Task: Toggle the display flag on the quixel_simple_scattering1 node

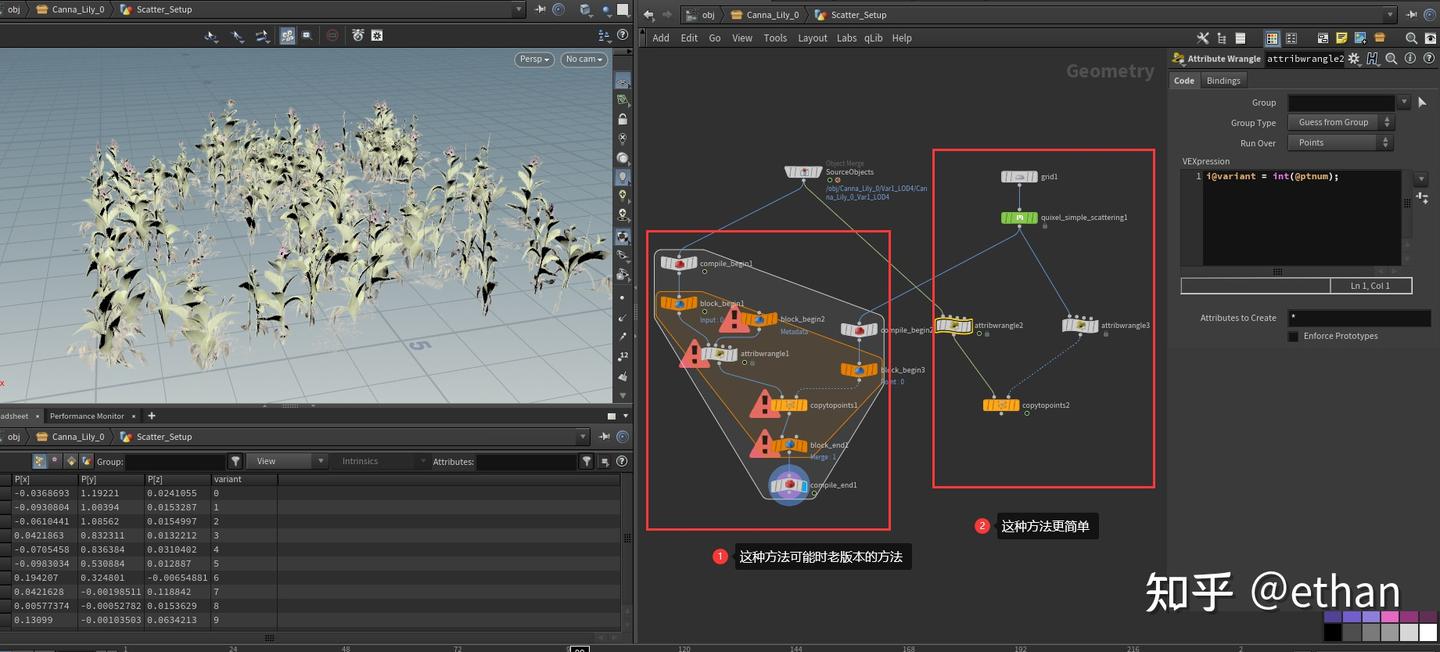Action: [1037, 217]
